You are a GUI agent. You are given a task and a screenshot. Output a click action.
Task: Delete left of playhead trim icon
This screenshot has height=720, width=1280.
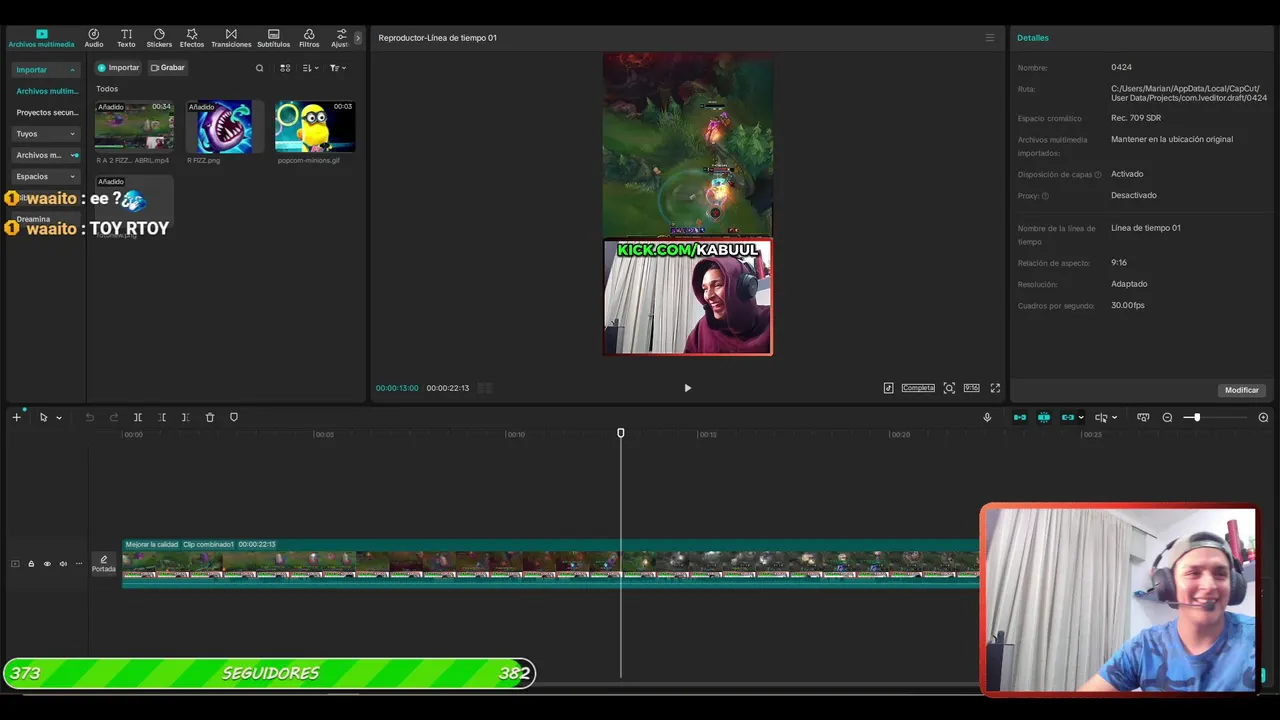pyautogui.click(x=162, y=417)
